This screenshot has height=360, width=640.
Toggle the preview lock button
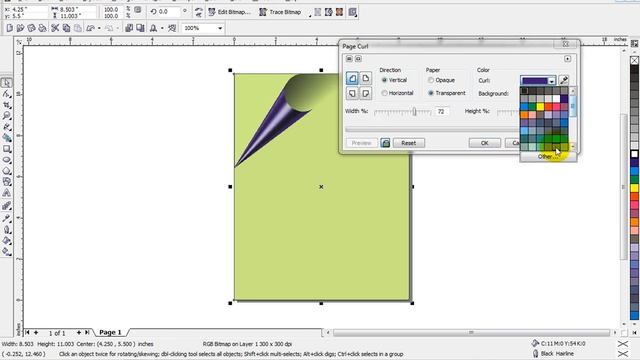385,143
